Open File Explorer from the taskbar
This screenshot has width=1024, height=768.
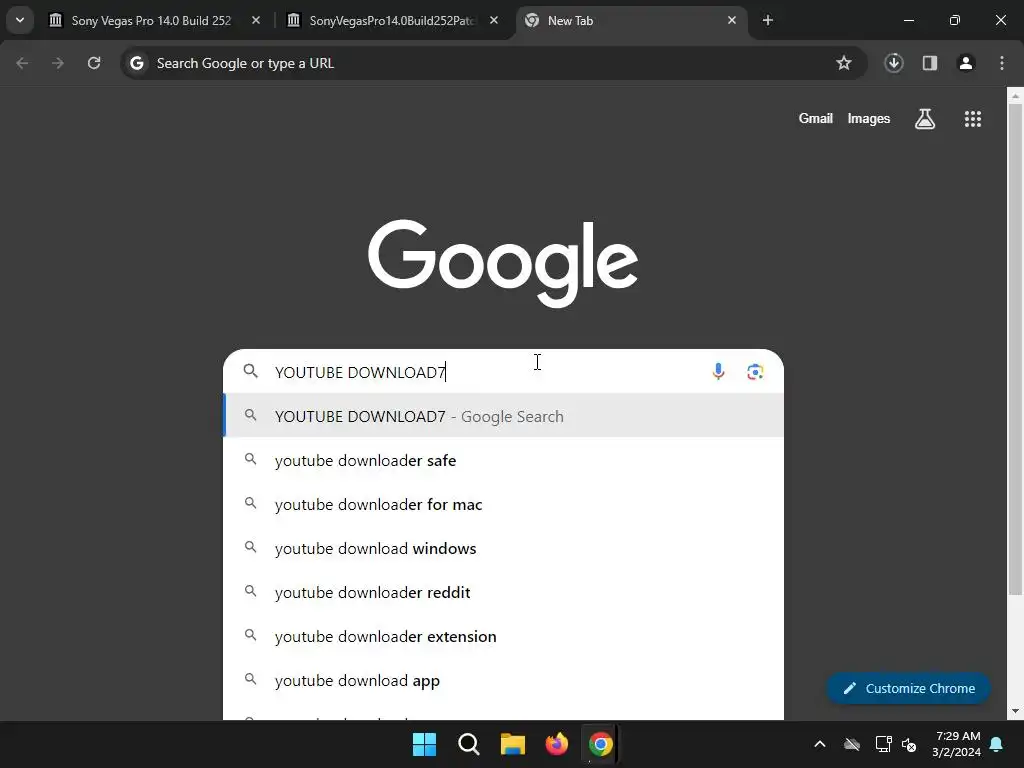coord(513,744)
